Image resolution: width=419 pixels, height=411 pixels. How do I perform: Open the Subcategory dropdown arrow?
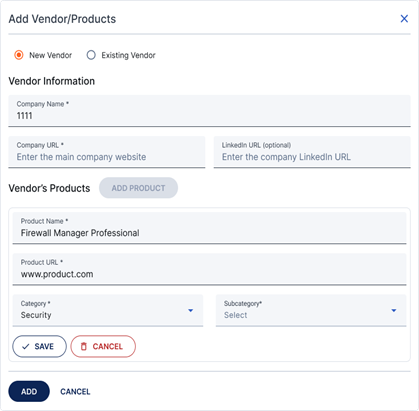click(x=394, y=310)
